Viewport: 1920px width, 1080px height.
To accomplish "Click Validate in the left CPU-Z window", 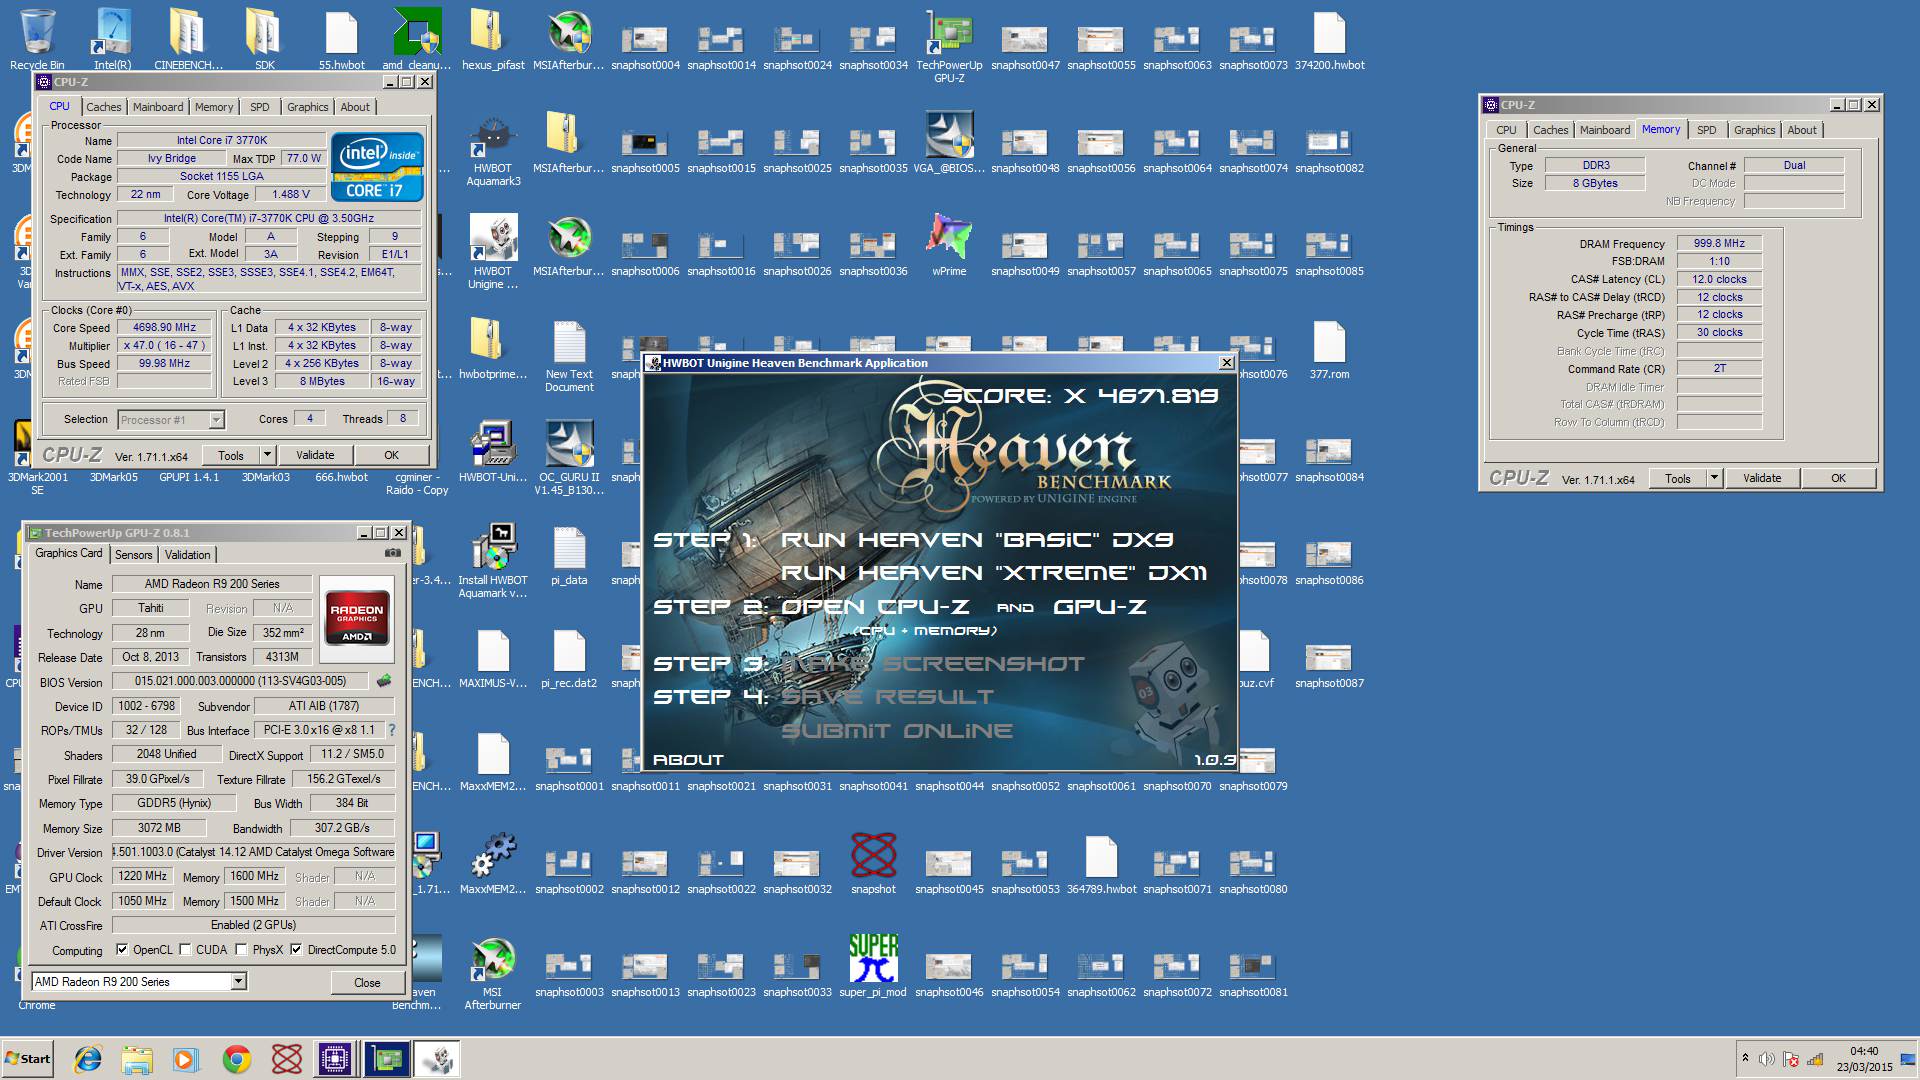I will click(x=315, y=455).
